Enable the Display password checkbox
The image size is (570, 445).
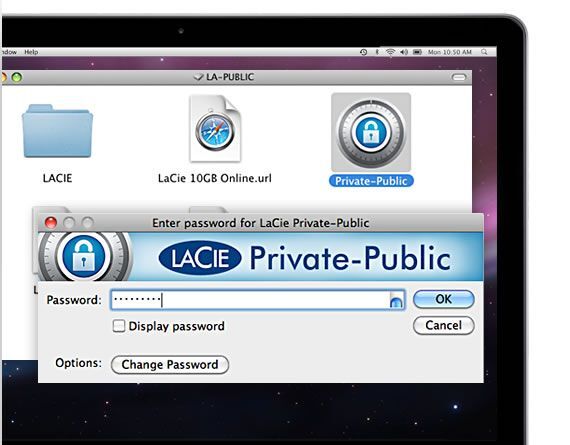[x=119, y=326]
